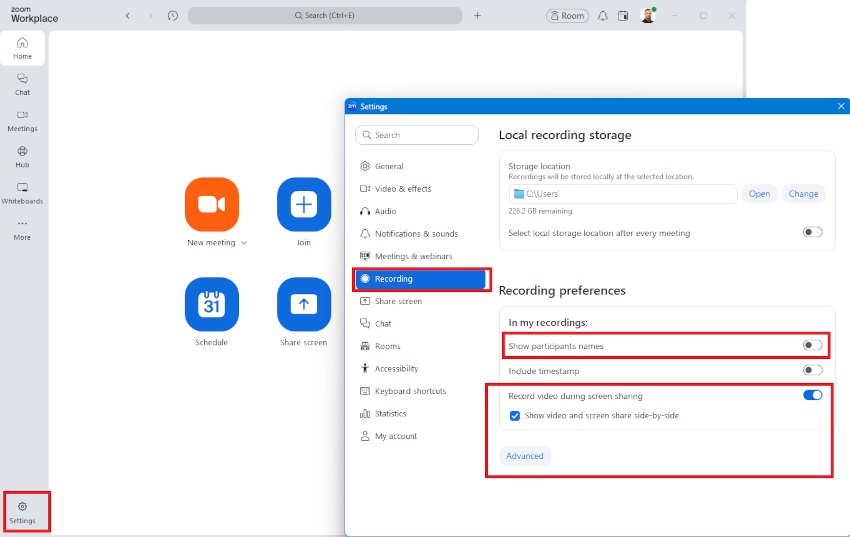Viewport: 850px width, 537px height.
Task: Toggle Select local storage location after every meeting
Action: 812,232
